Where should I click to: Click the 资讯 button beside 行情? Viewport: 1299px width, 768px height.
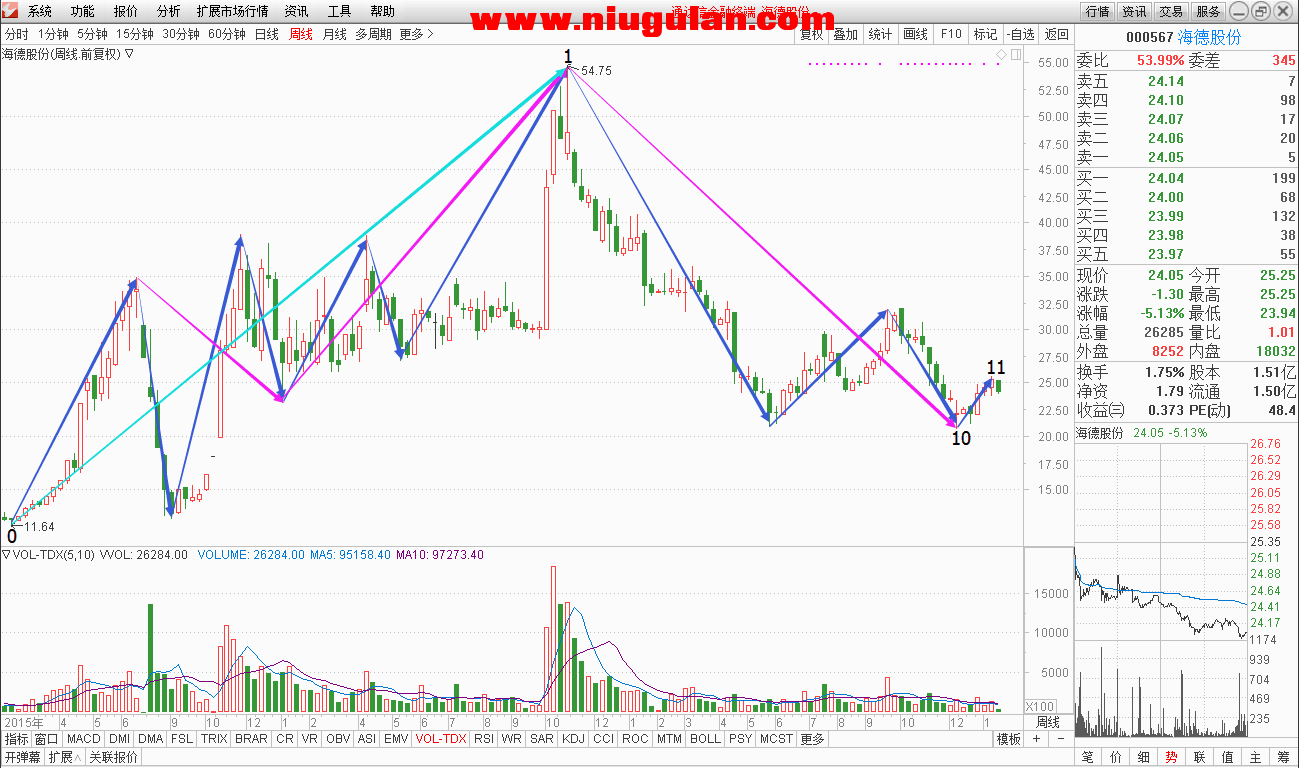tap(1134, 11)
